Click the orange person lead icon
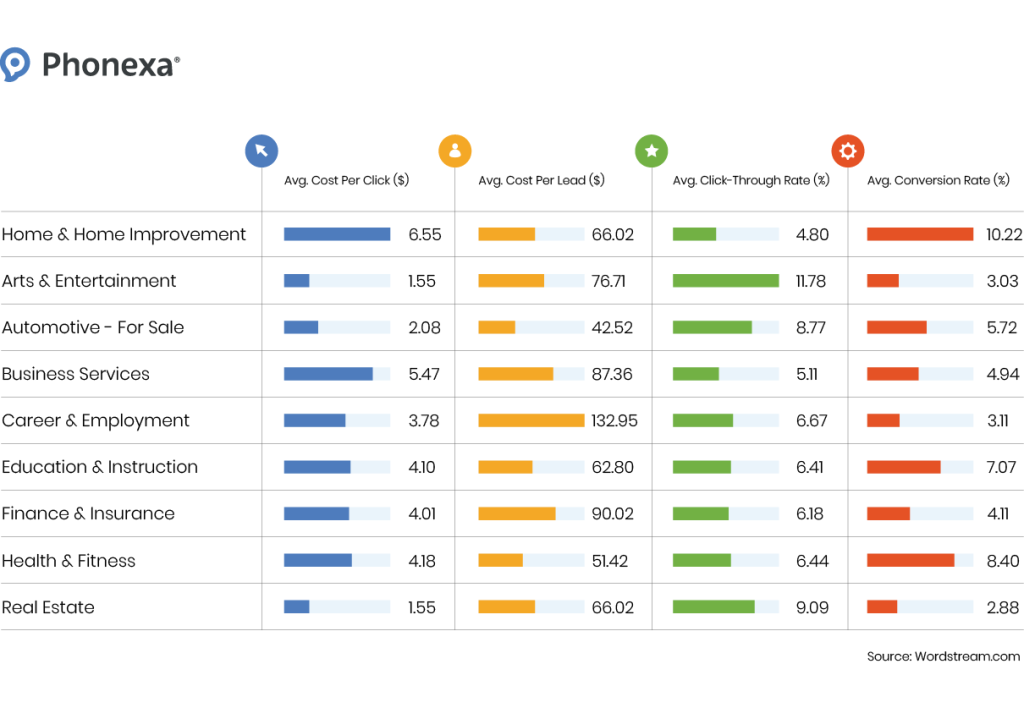 (455, 151)
